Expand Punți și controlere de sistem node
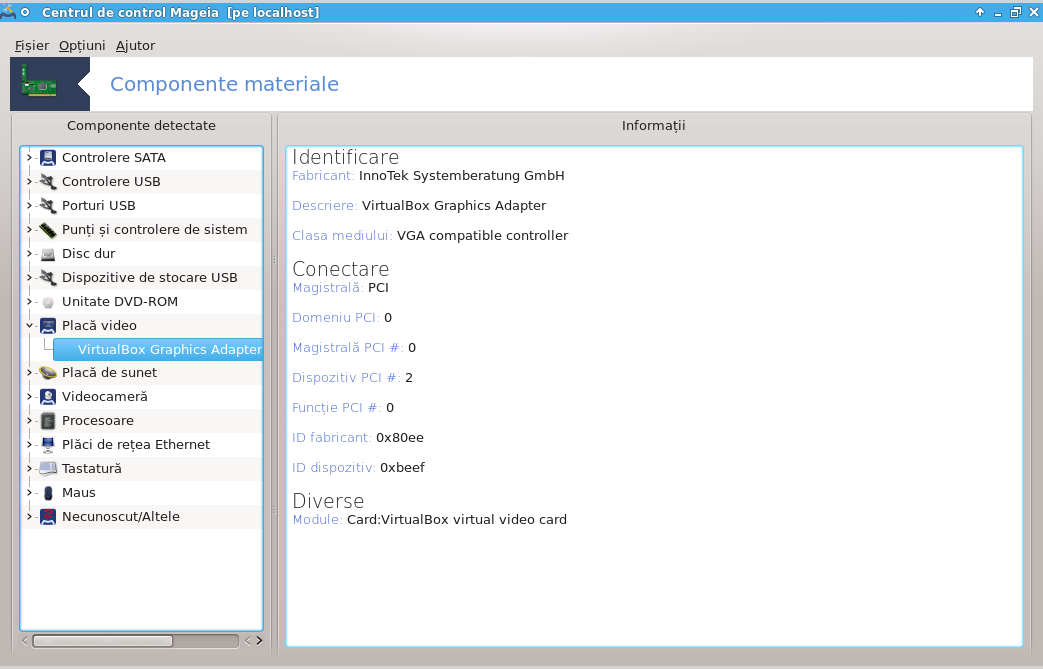The width and height of the screenshot is (1043, 669). click(29, 229)
